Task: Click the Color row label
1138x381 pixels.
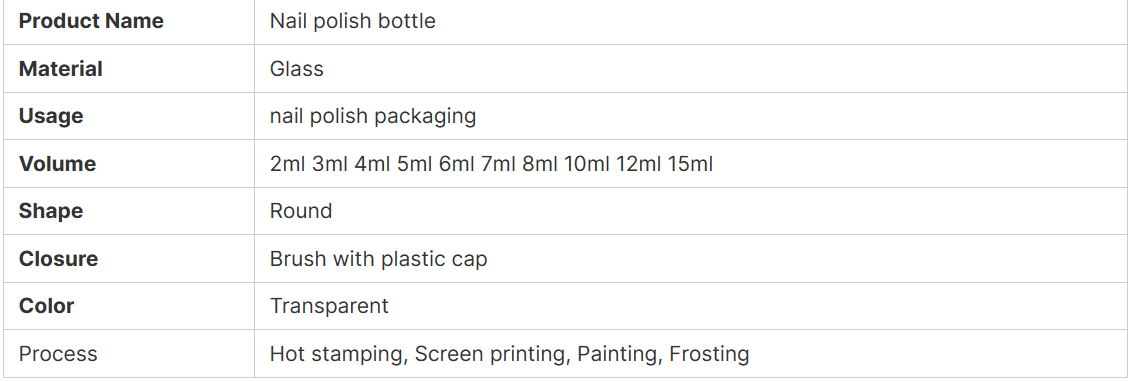Action: pyautogui.click(x=46, y=306)
